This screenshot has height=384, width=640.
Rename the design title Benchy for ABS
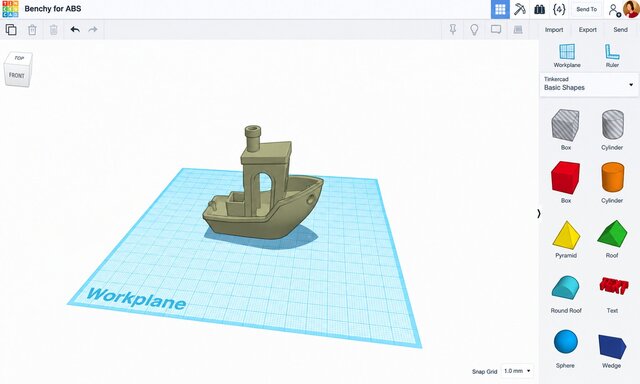tap(53, 9)
